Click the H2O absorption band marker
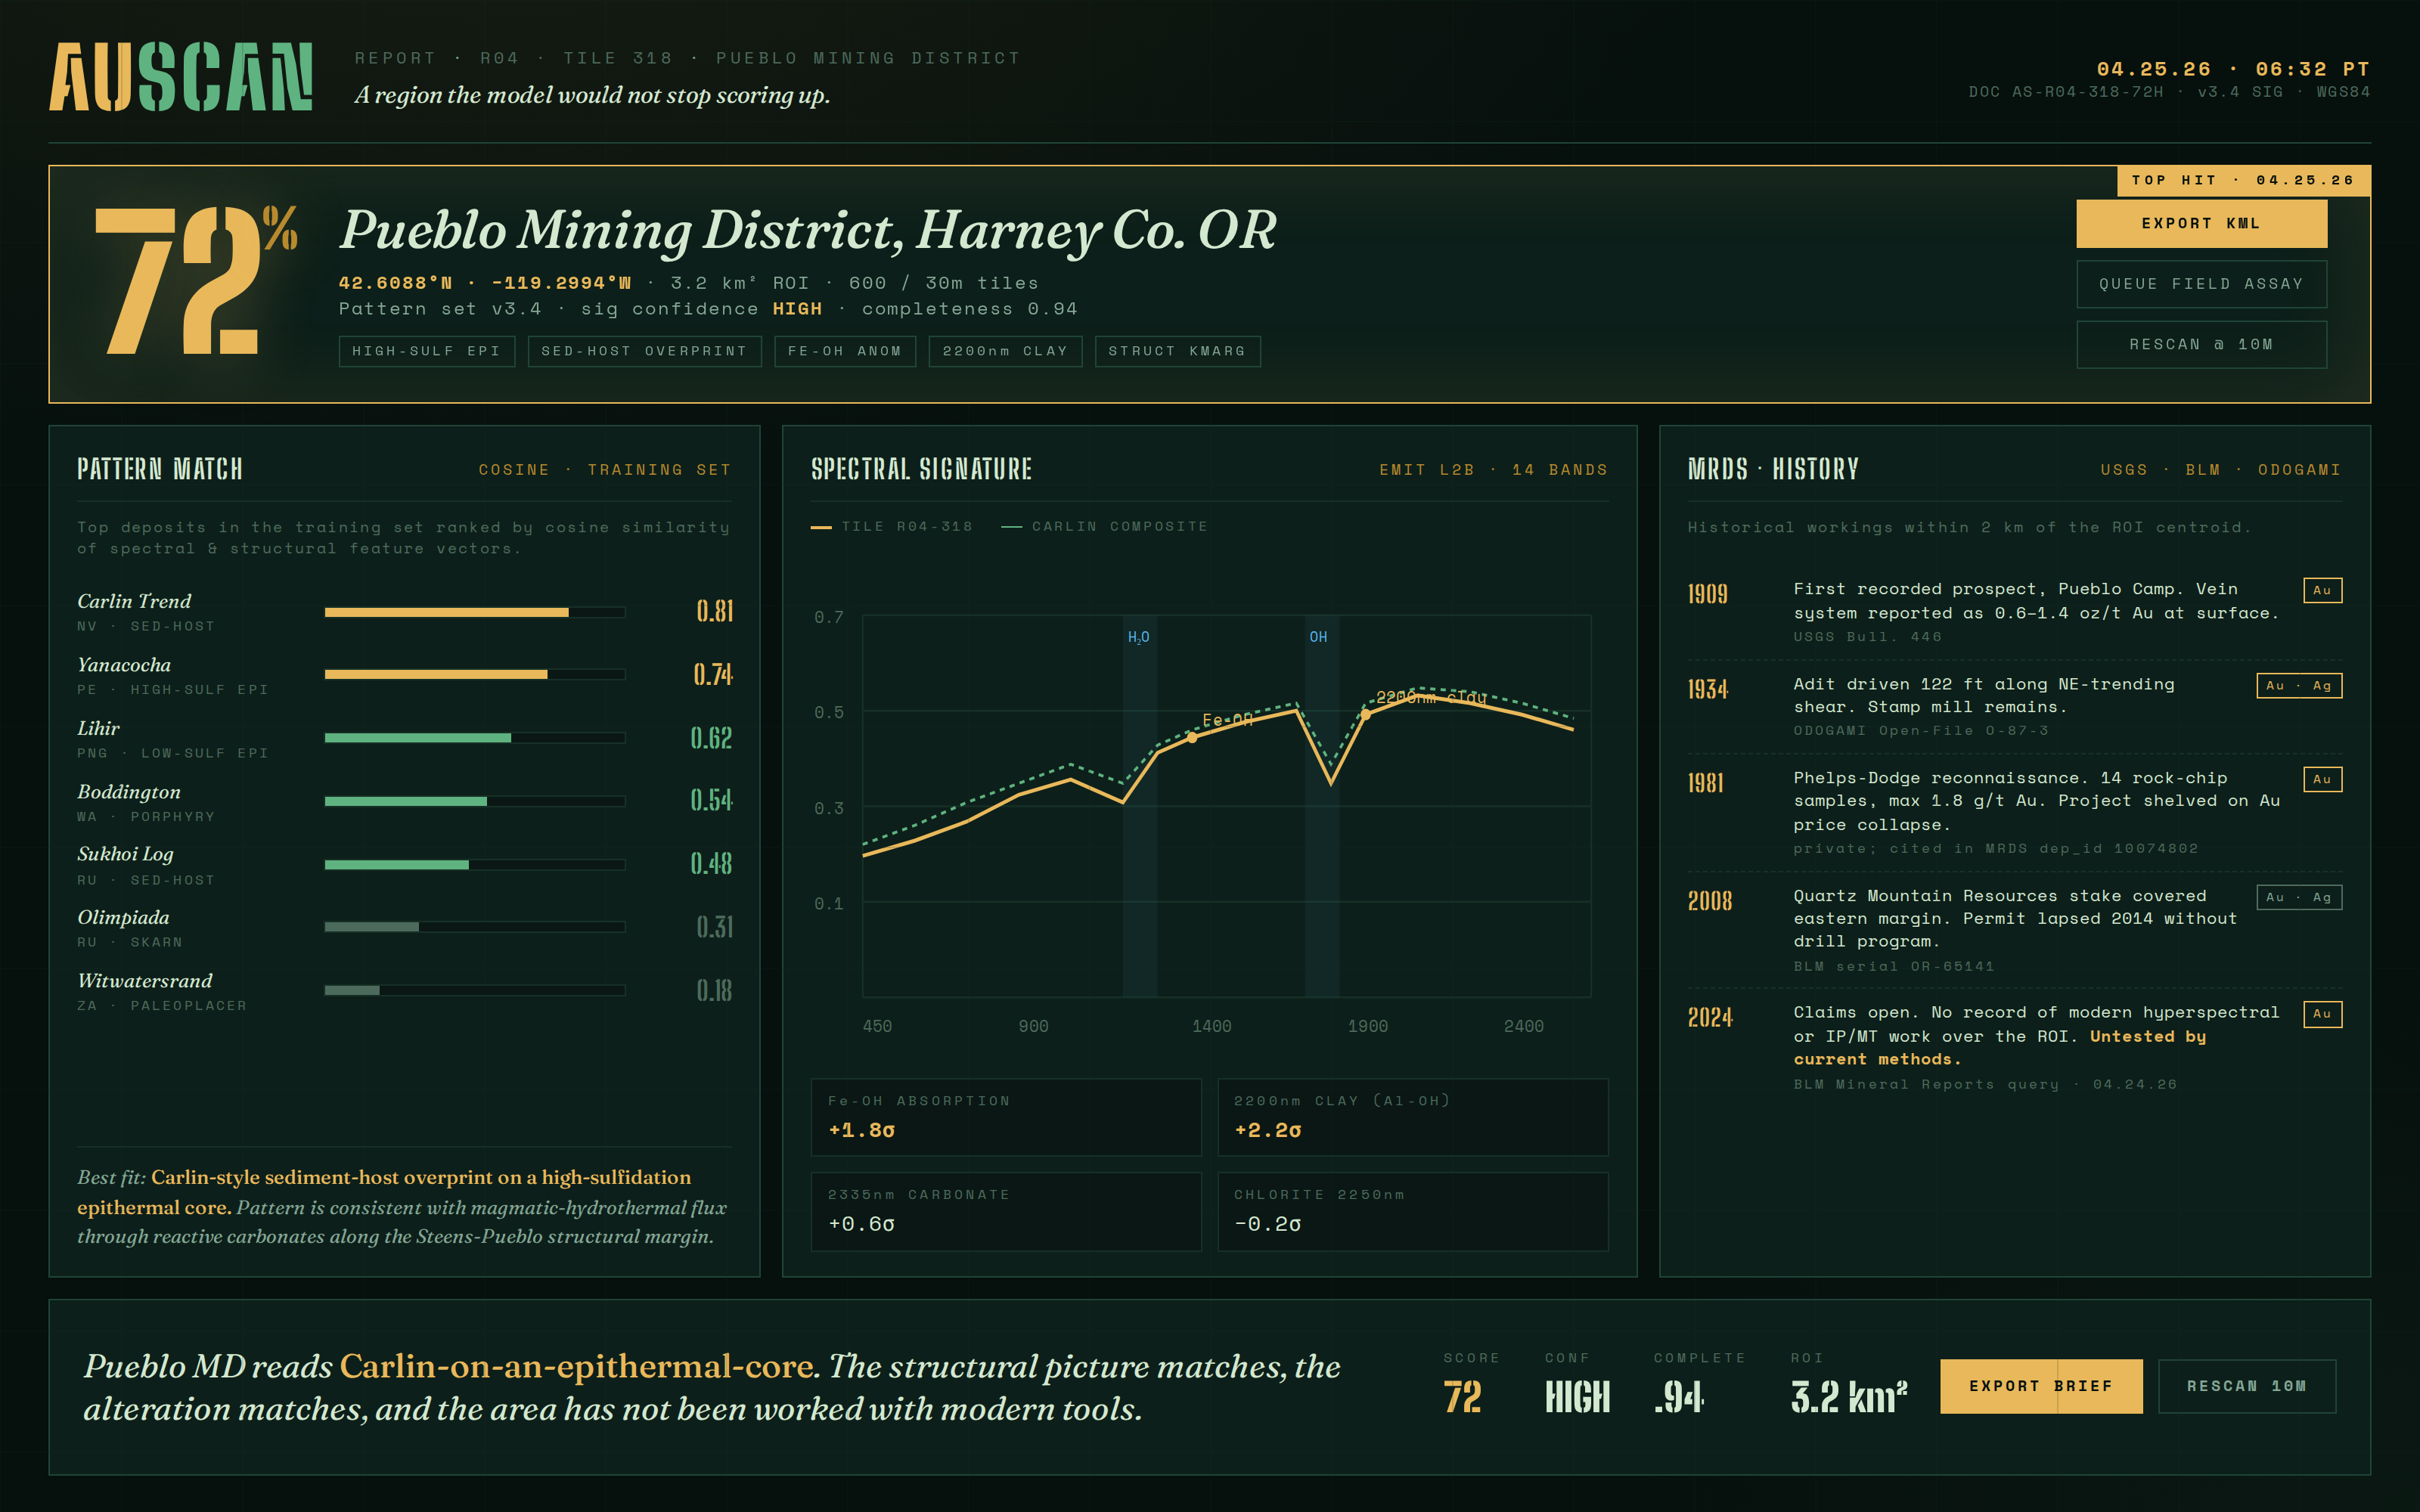Viewport: 2420px width, 1512px height. 1138,637
